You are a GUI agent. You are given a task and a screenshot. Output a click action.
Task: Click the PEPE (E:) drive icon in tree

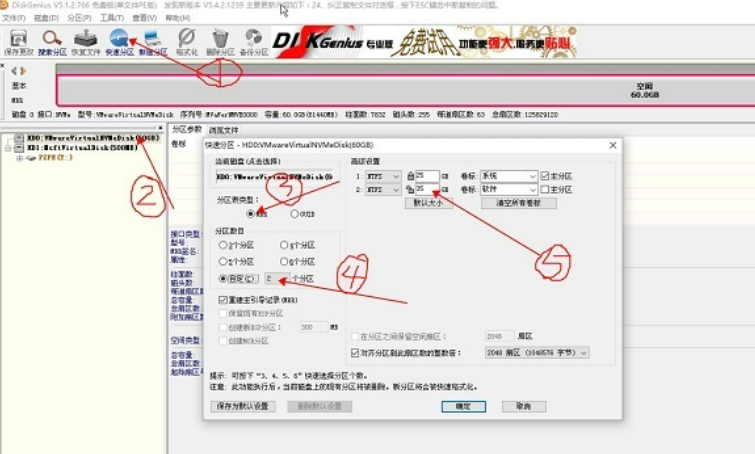pyautogui.click(x=31, y=157)
